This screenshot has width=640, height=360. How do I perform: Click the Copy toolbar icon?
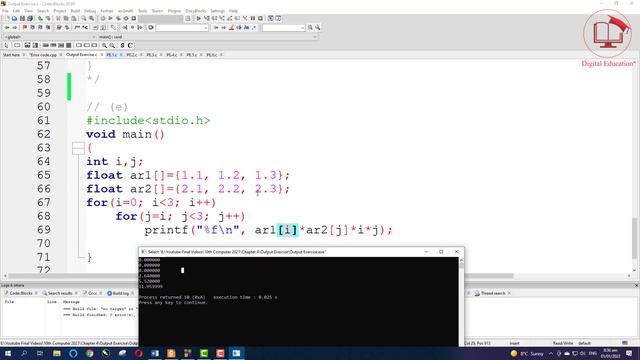pyautogui.click(x=66, y=18)
